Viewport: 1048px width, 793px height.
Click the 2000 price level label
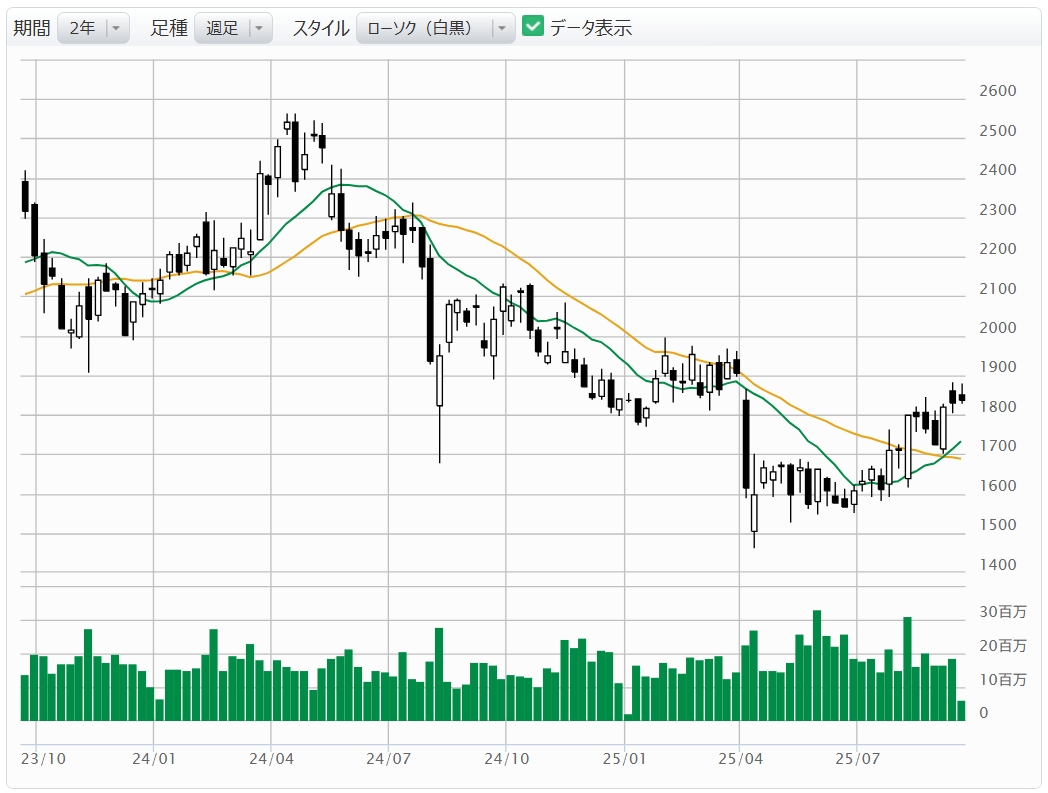pyautogui.click(x=997, y=328)
